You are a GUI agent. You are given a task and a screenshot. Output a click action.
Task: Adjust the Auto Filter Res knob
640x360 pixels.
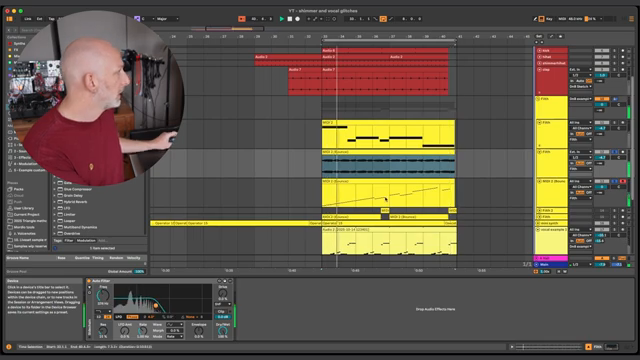click(x=103, y=331)
